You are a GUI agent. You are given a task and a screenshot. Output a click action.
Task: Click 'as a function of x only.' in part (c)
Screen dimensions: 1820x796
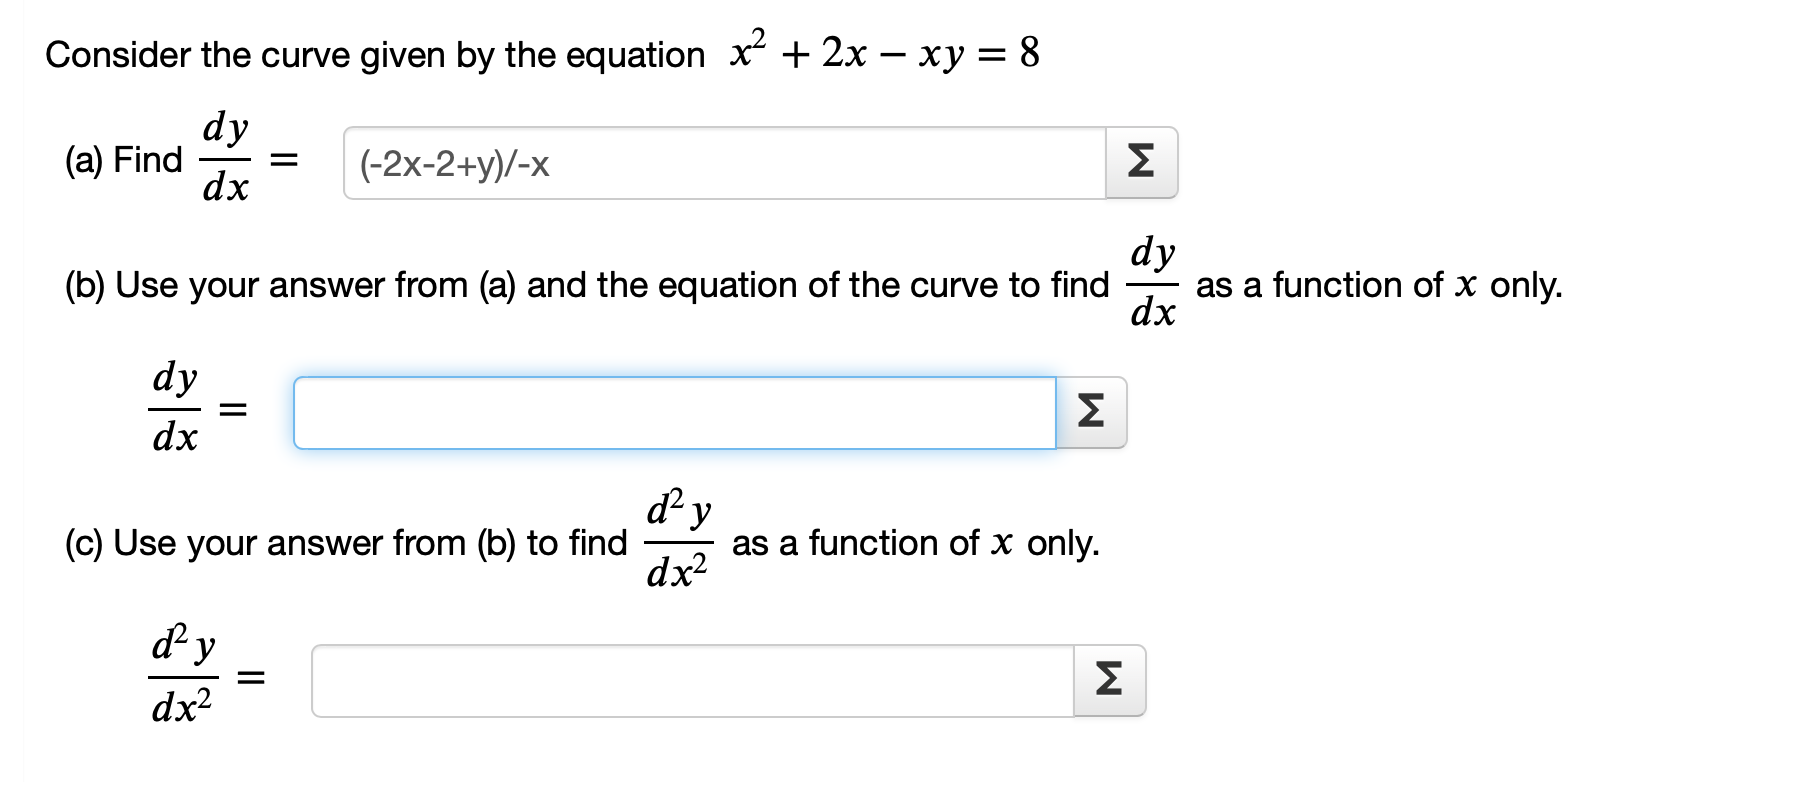[916, 543]
